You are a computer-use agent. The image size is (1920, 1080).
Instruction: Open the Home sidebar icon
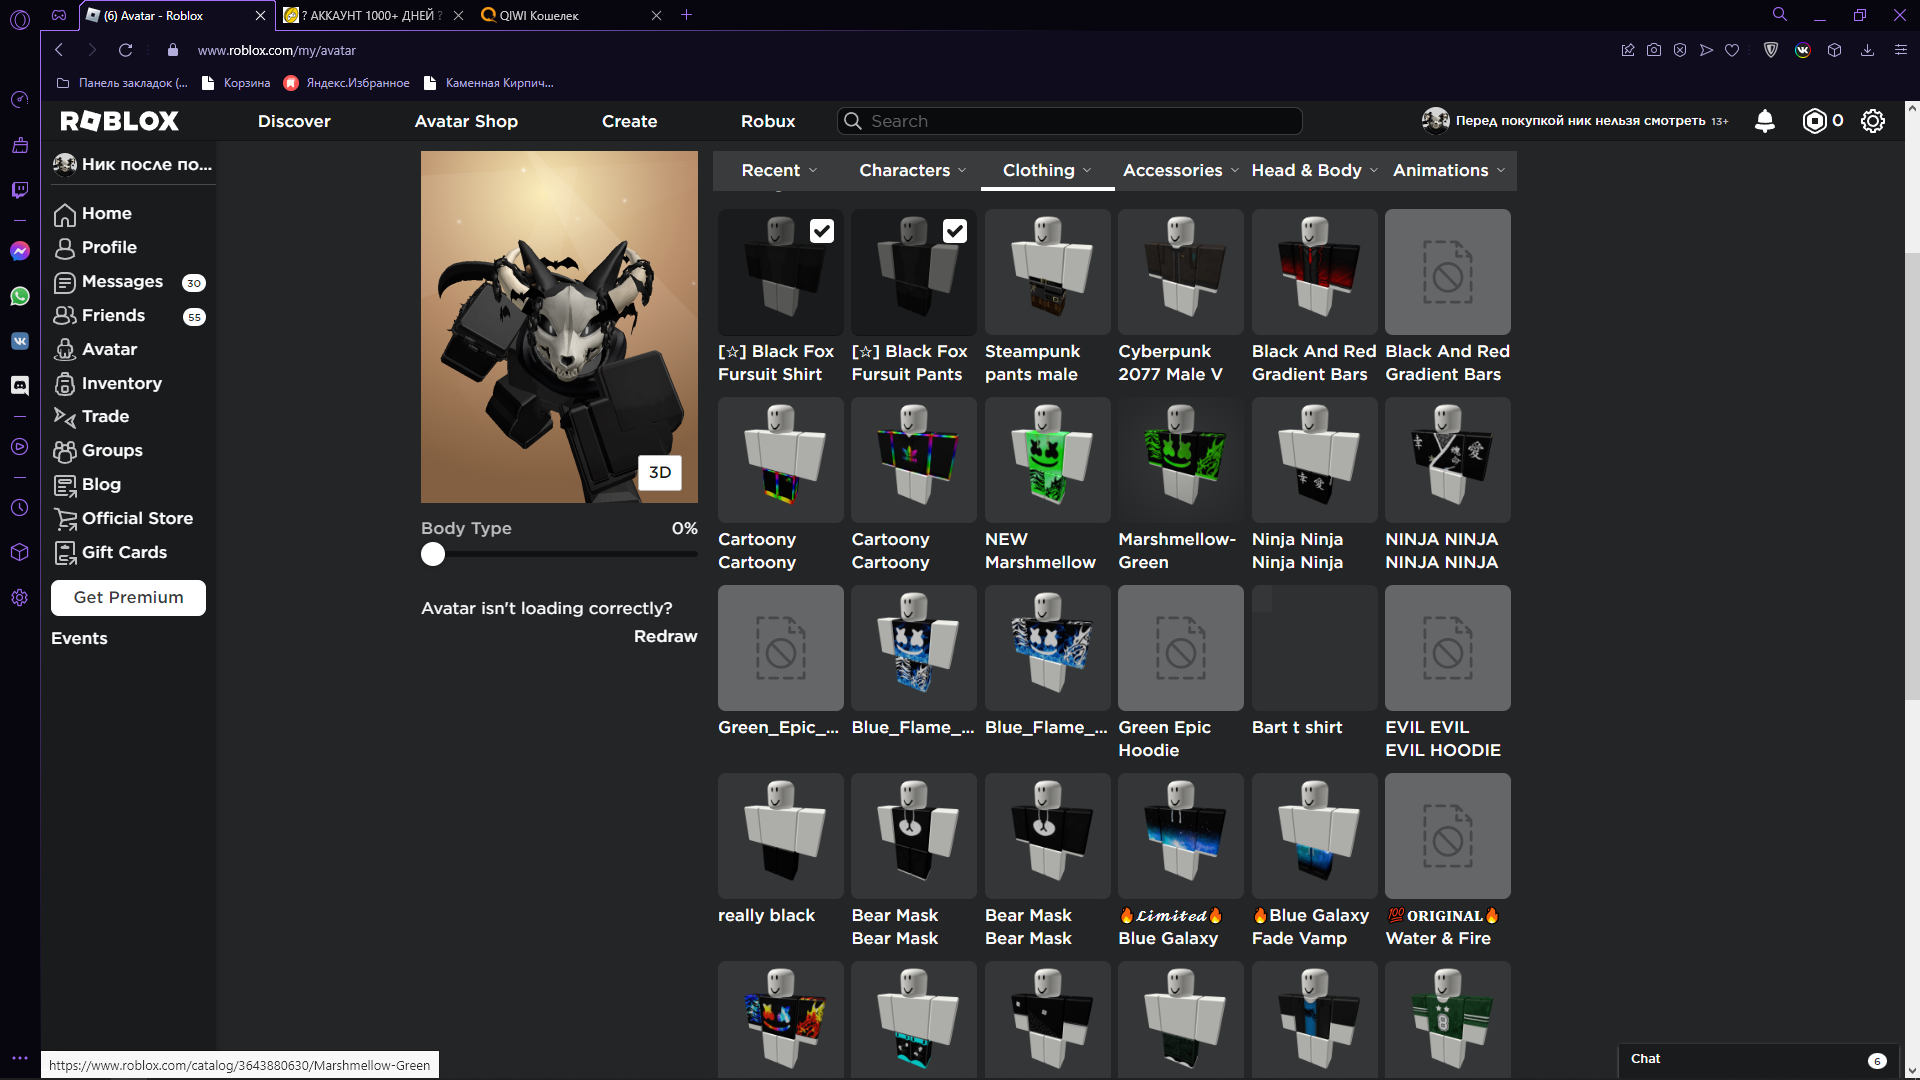pyautogui.click(x=65, y=214)
